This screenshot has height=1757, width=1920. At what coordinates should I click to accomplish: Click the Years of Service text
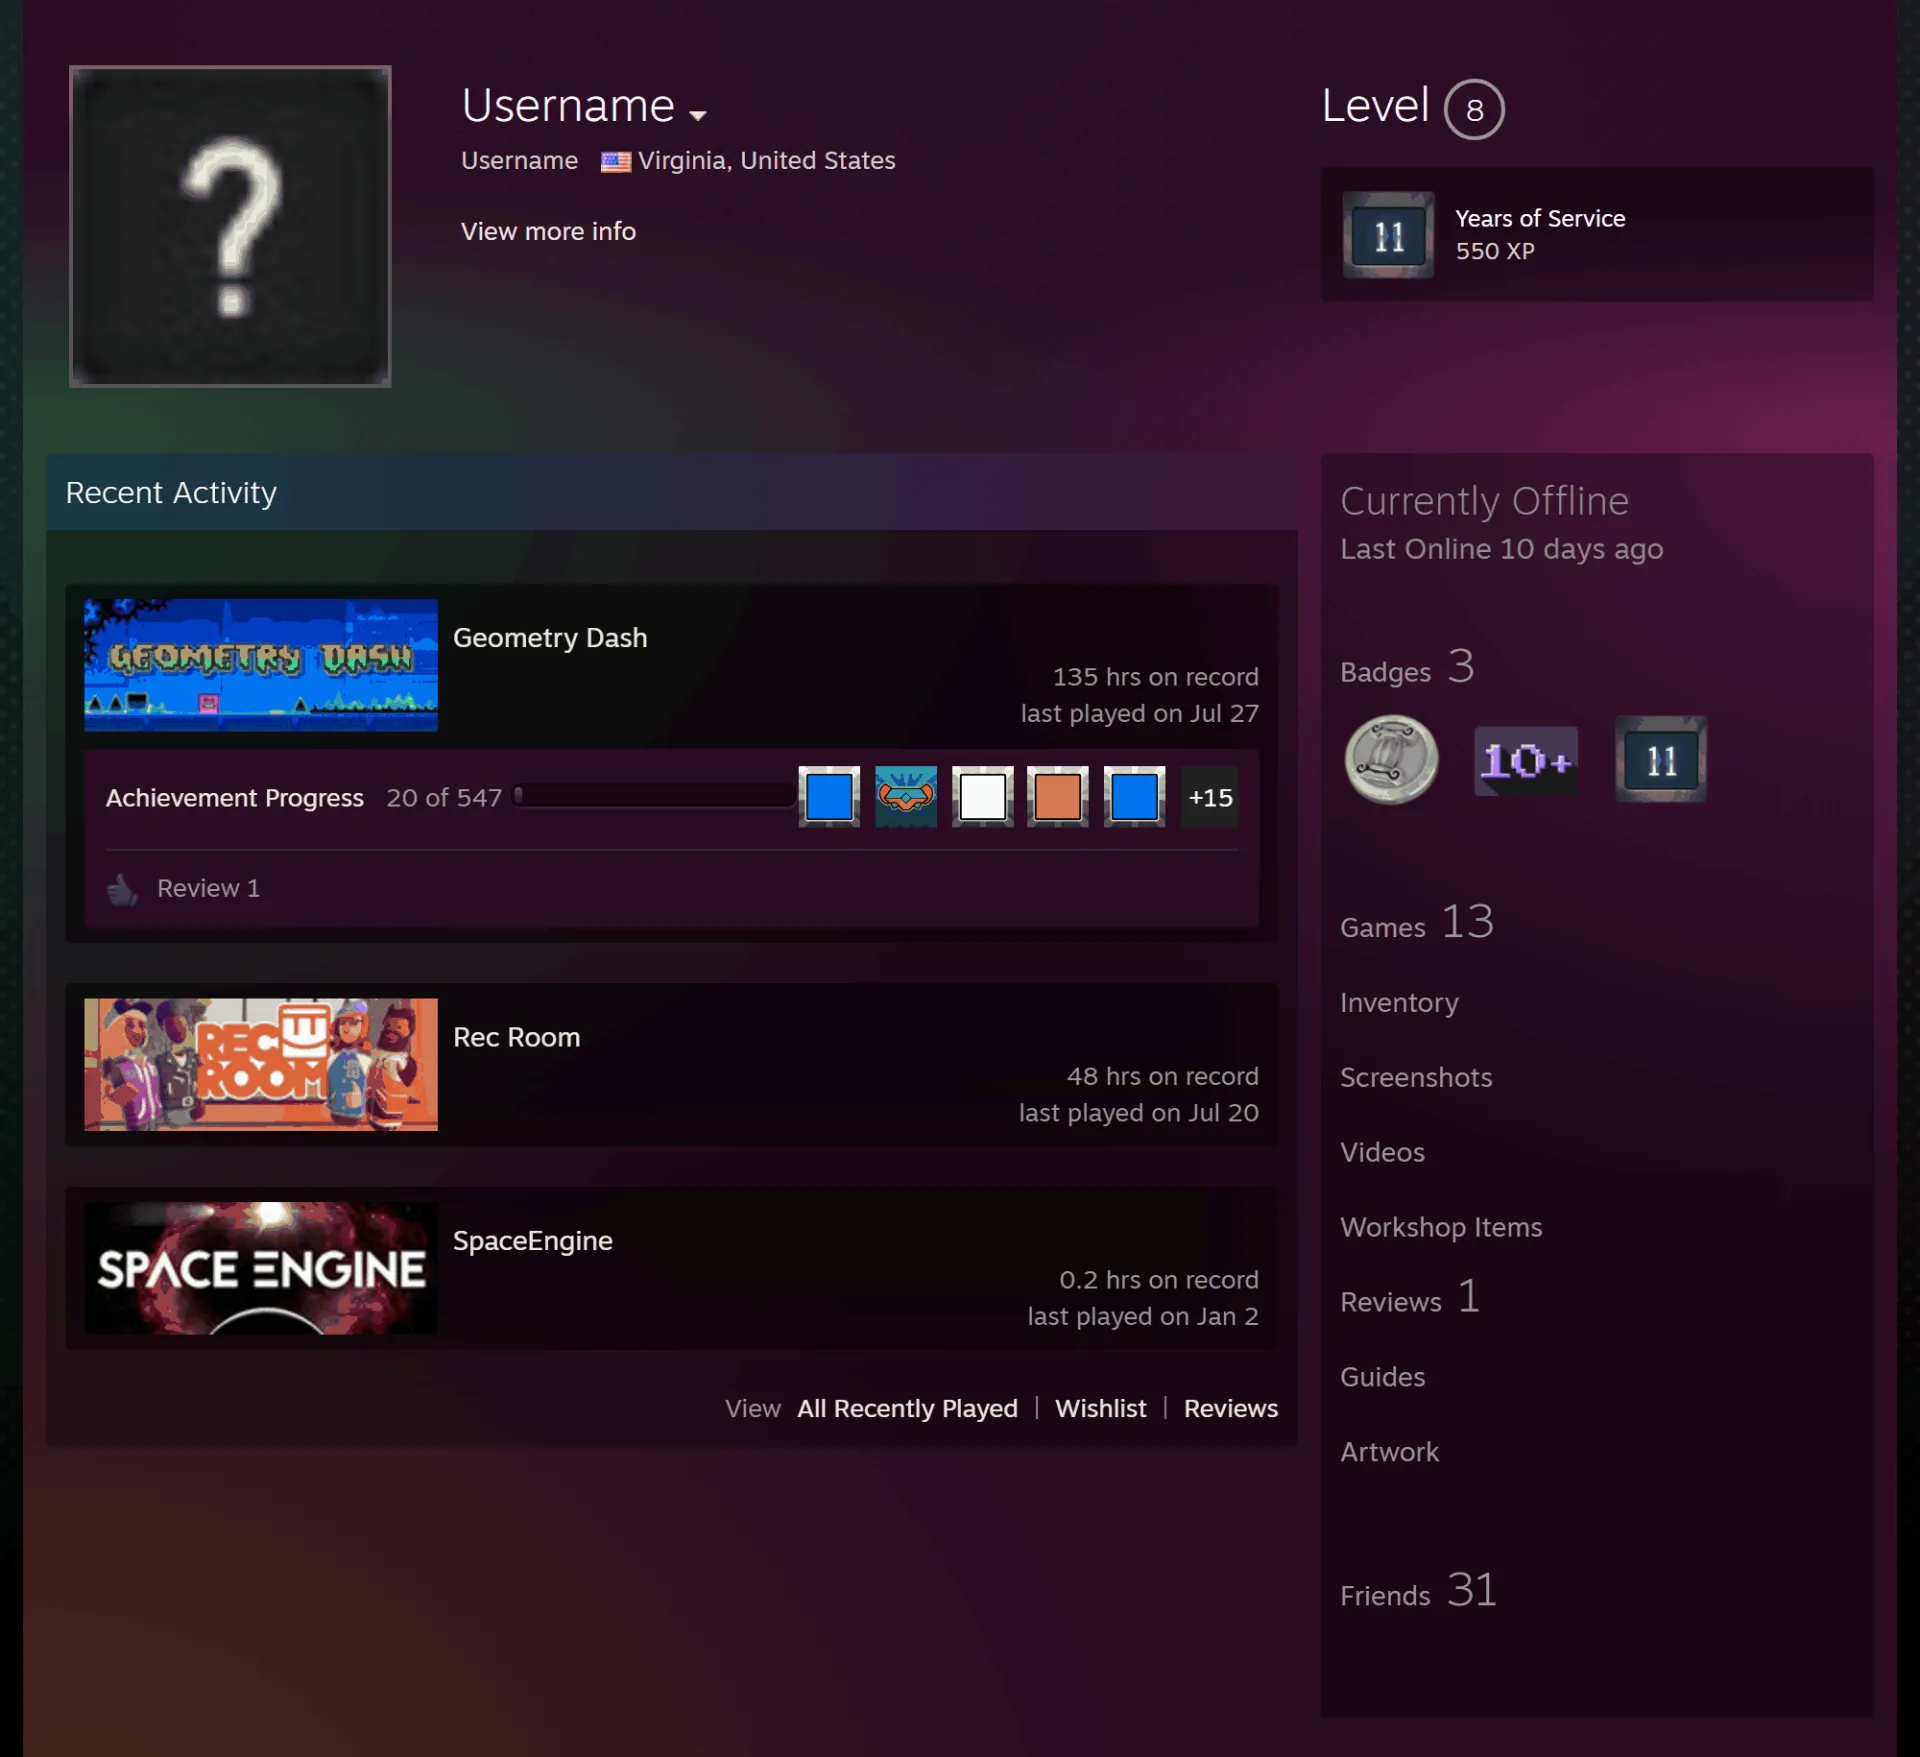[1540, 218]
